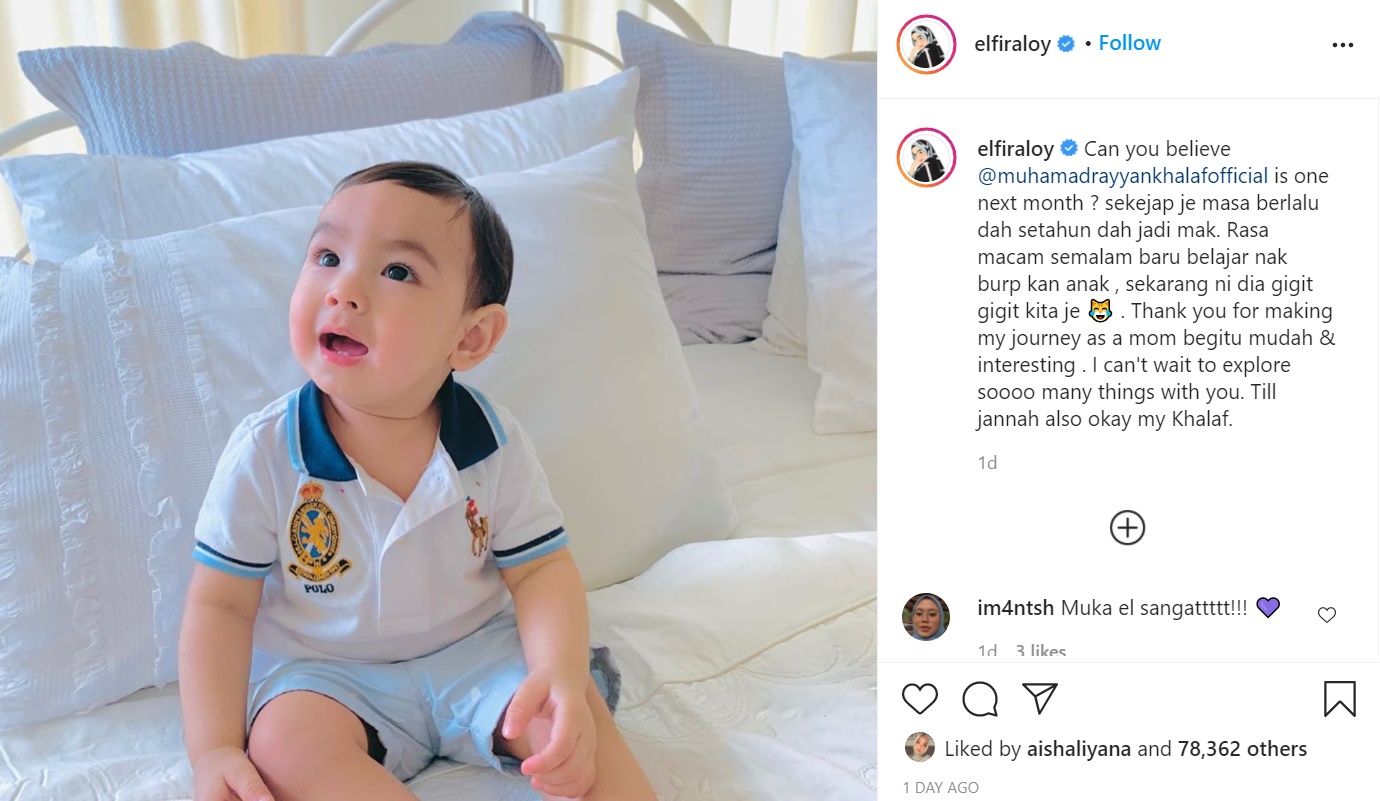This screenshot has height=801, width=1380.
Task: Like the post with the heart icon
Action: coord(920,698)
